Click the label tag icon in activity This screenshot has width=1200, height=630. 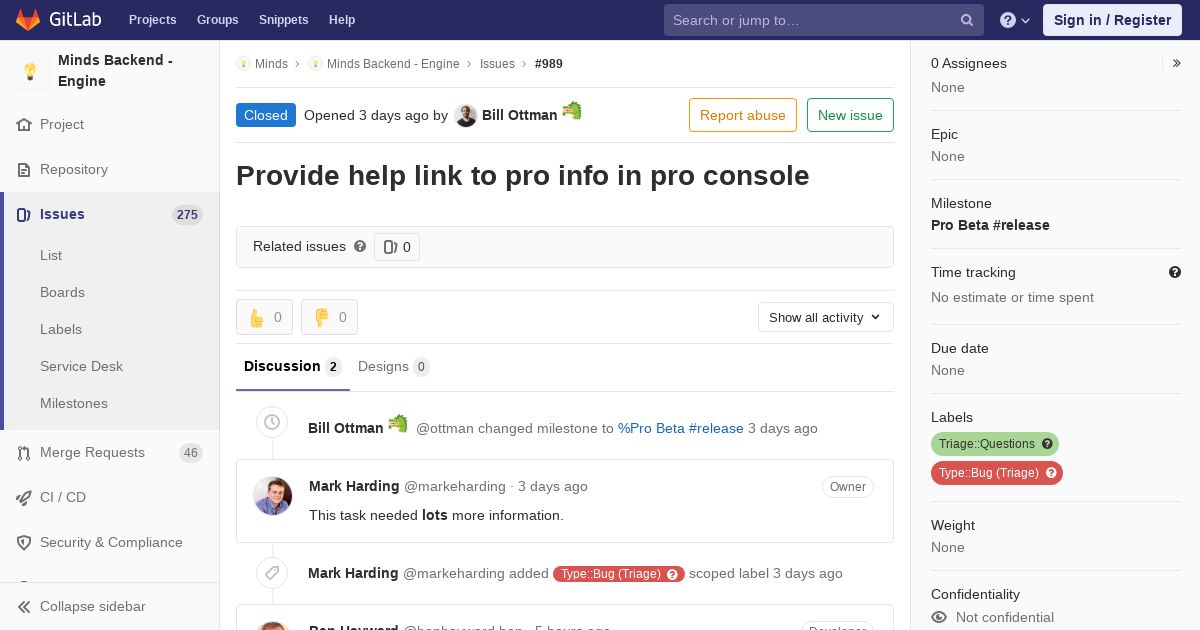[x=272, y=573]
